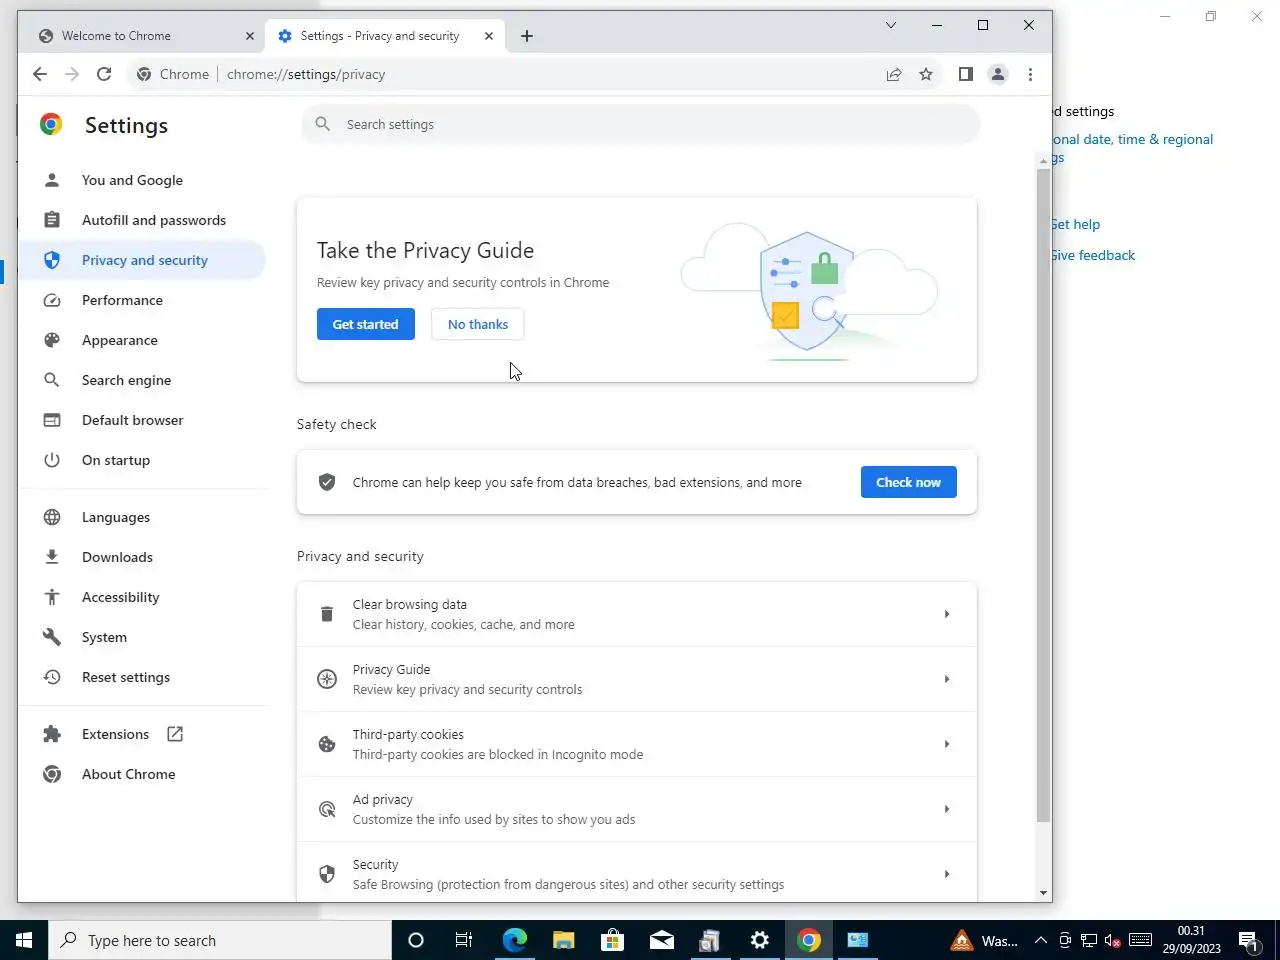1280x960 pixels.
Task: Open the Chrome profile avatar menu
Action: (998, 74)
